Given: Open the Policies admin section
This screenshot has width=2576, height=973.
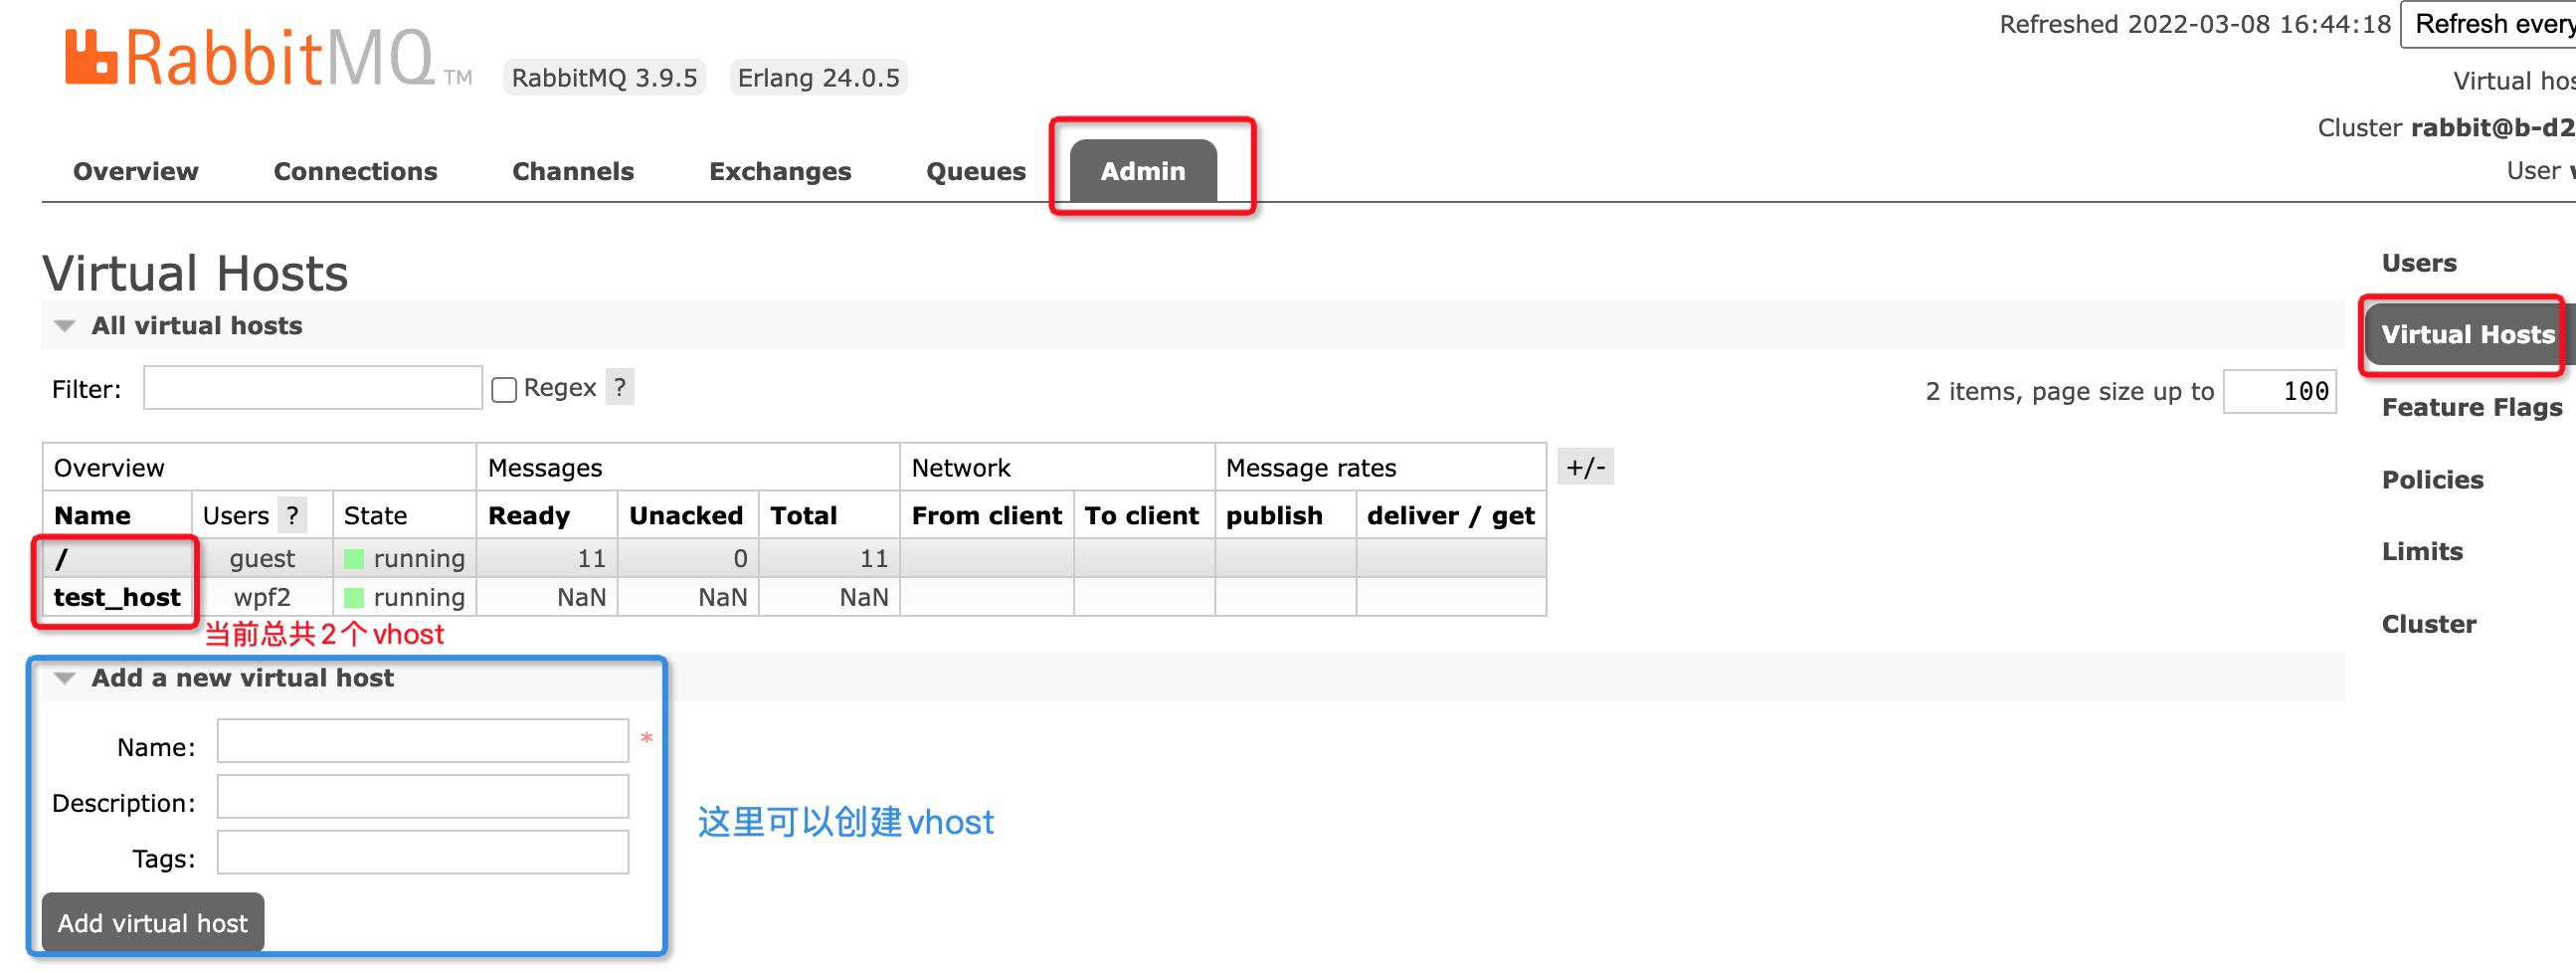Looking at the screenshot, I should [x=2434, y=479].
